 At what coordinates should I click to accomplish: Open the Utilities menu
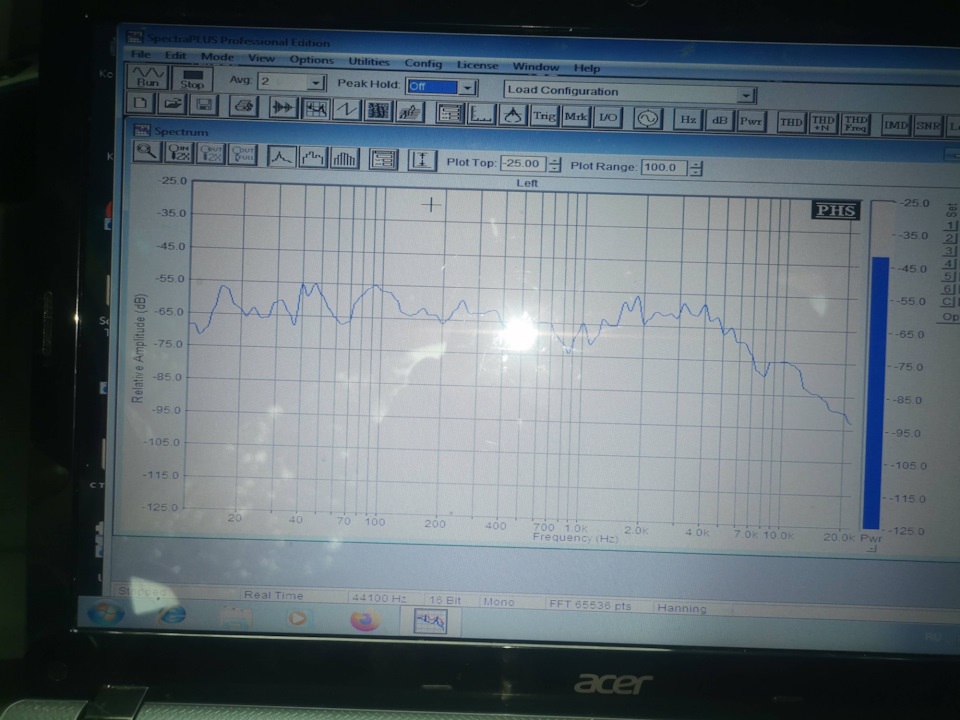(369, 62)
